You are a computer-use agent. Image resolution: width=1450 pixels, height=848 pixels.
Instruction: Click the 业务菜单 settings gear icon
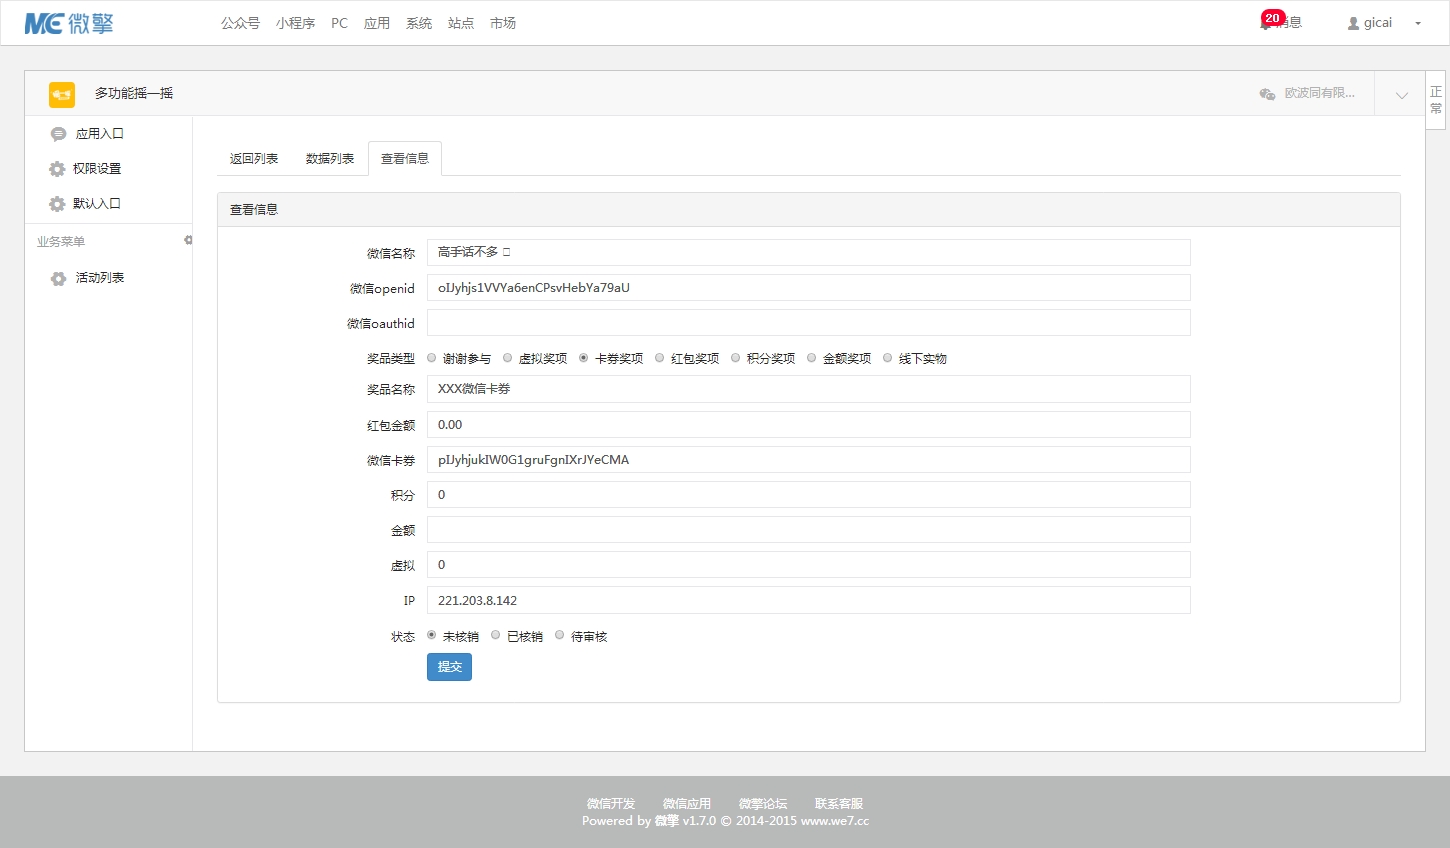point(188,240)
